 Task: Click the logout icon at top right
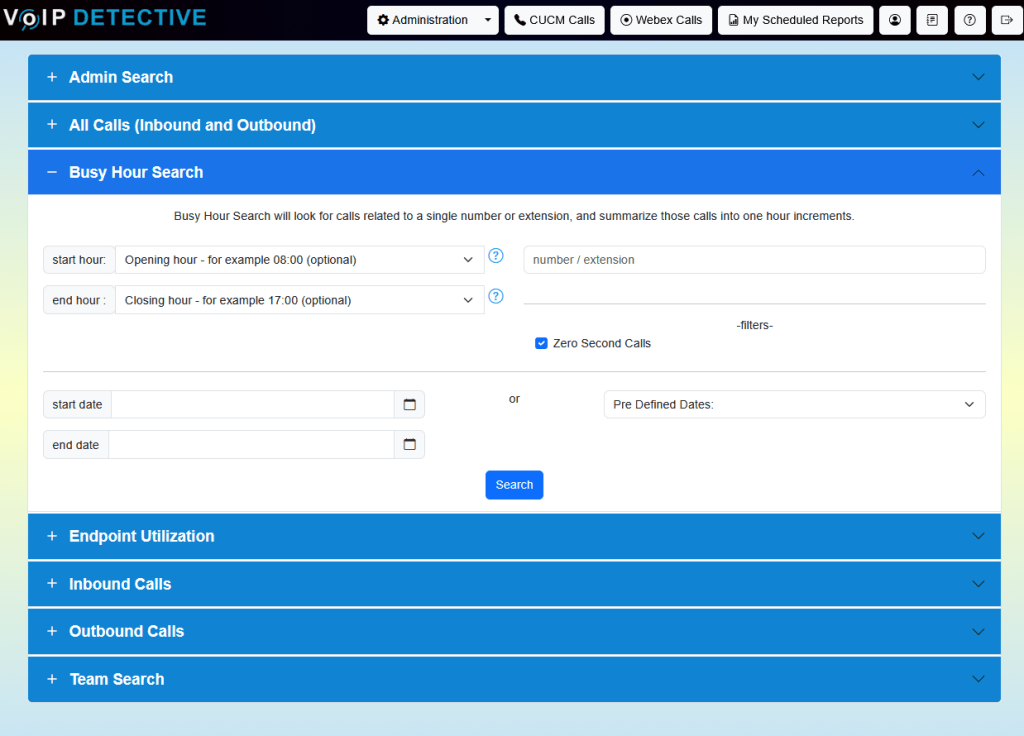(x=1007, y=19)
